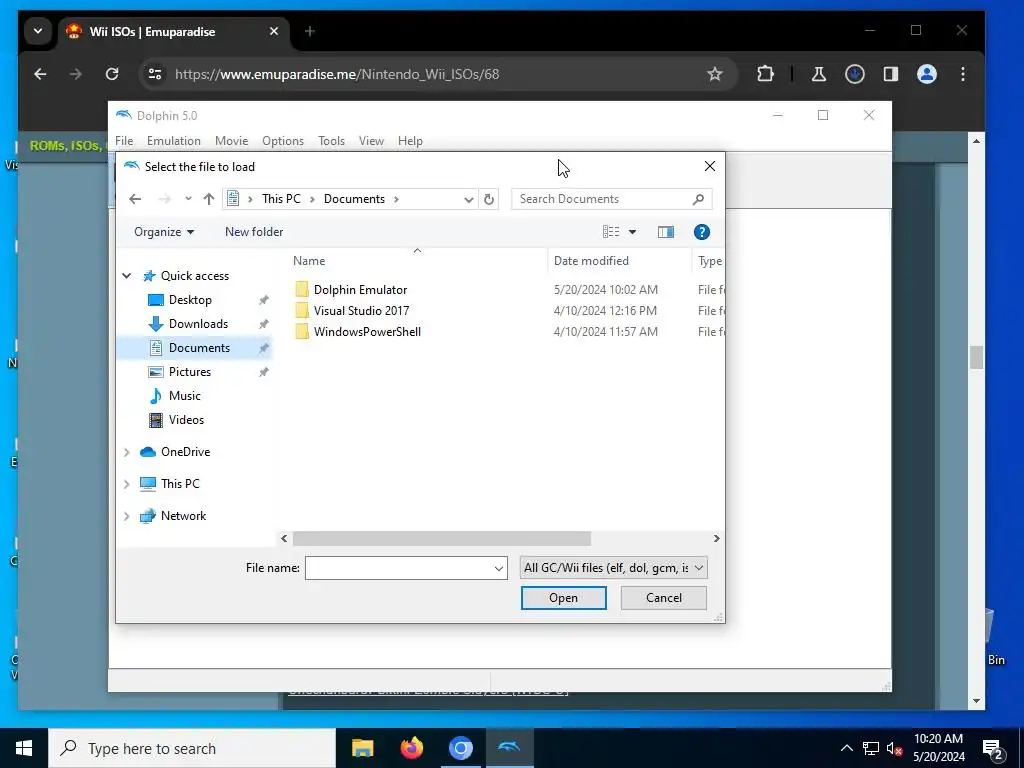Screen dimensions: 1024x768
Task: Click the File name input field
Action: coord(398,568)
